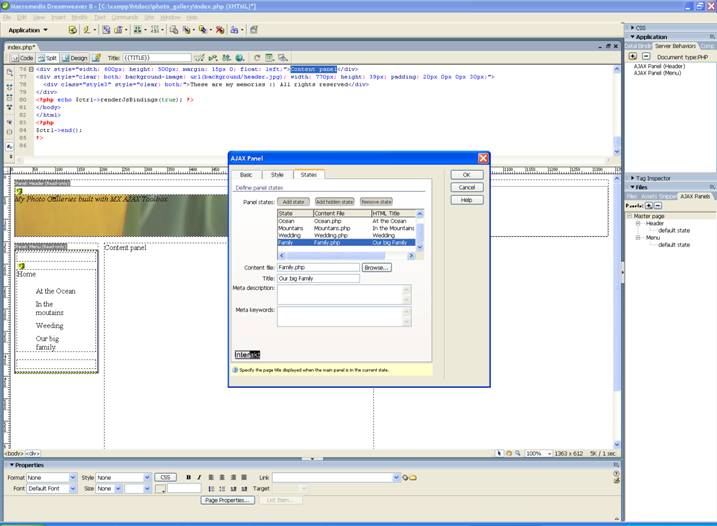
Task: Click the remove panel minus icon in AJAX Panels
Action: tap(658, 206)
